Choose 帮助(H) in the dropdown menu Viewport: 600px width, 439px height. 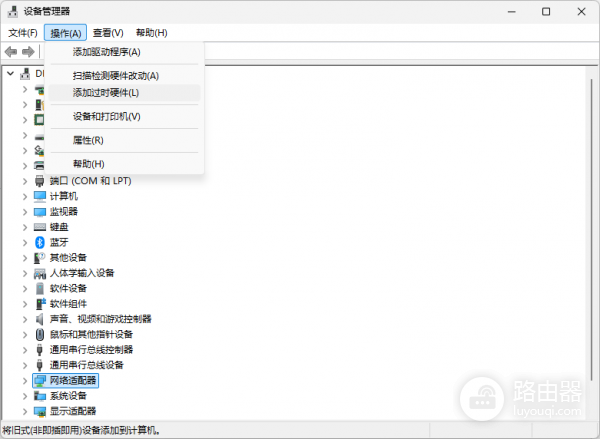tap(124, 164)
